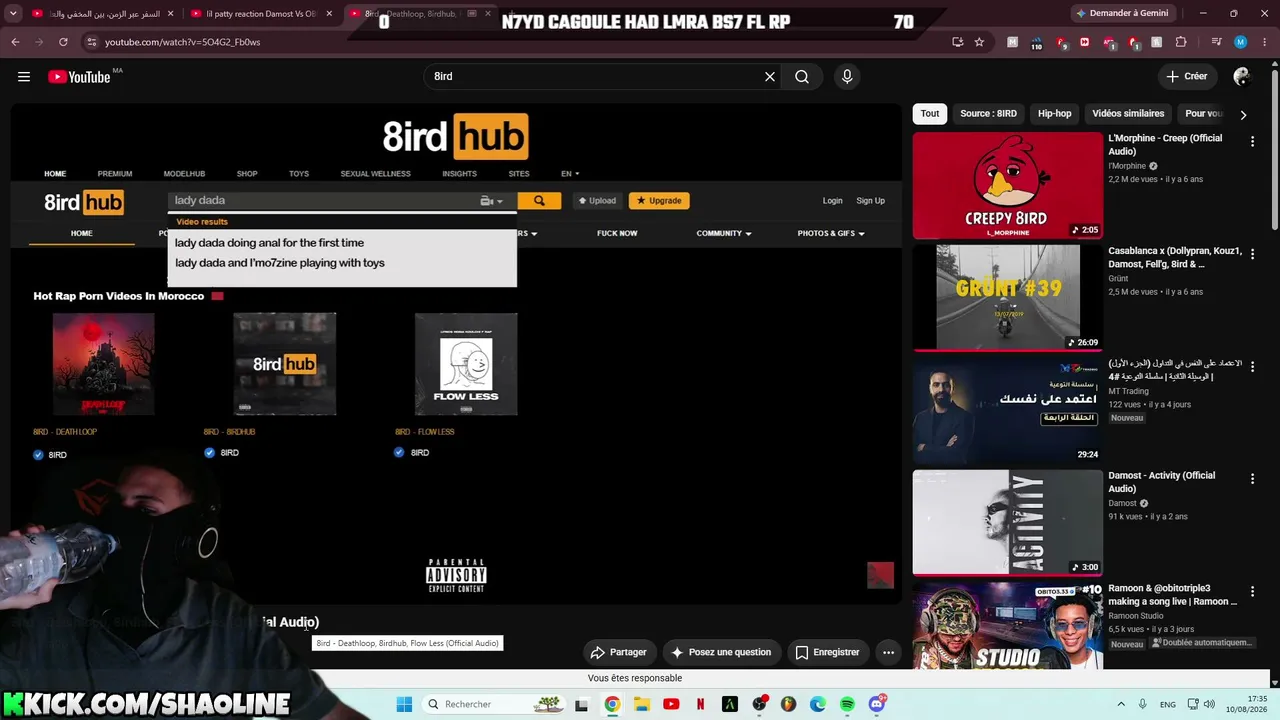Image resolution: width=1280 pixels, height=720 pixels.
Task: Select the Source : 8IRD chip
Action: pyautogui.click(x=988, y=114)
